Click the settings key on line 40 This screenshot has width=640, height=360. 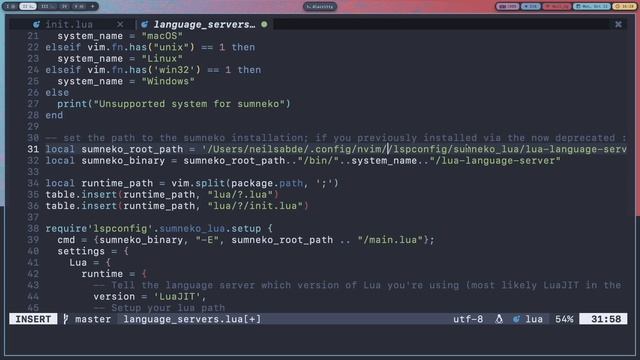click(81, 251)
